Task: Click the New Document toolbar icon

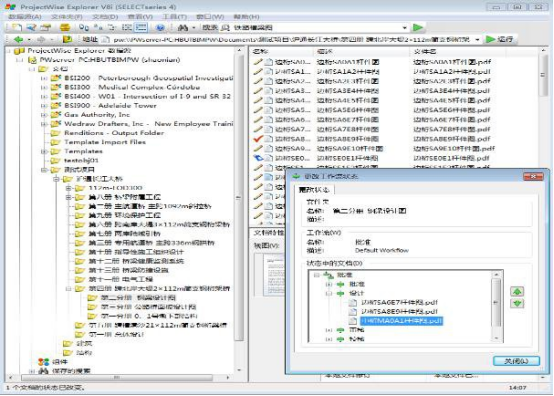Action: (x=16, y=27)
